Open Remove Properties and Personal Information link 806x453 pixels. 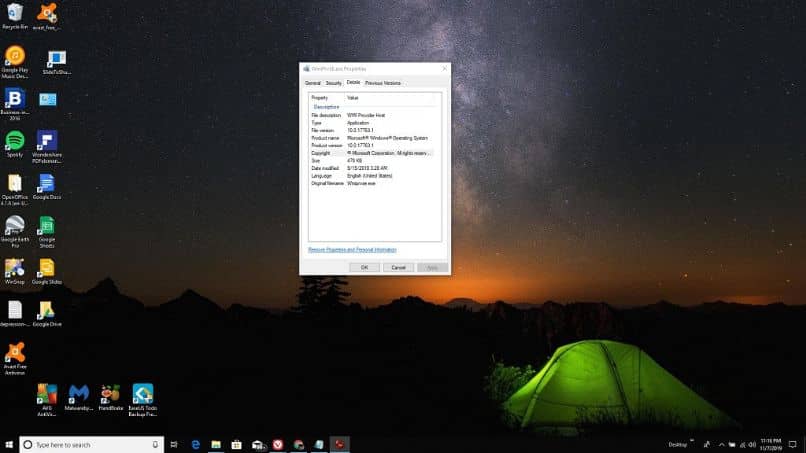[x=352, y=250]
